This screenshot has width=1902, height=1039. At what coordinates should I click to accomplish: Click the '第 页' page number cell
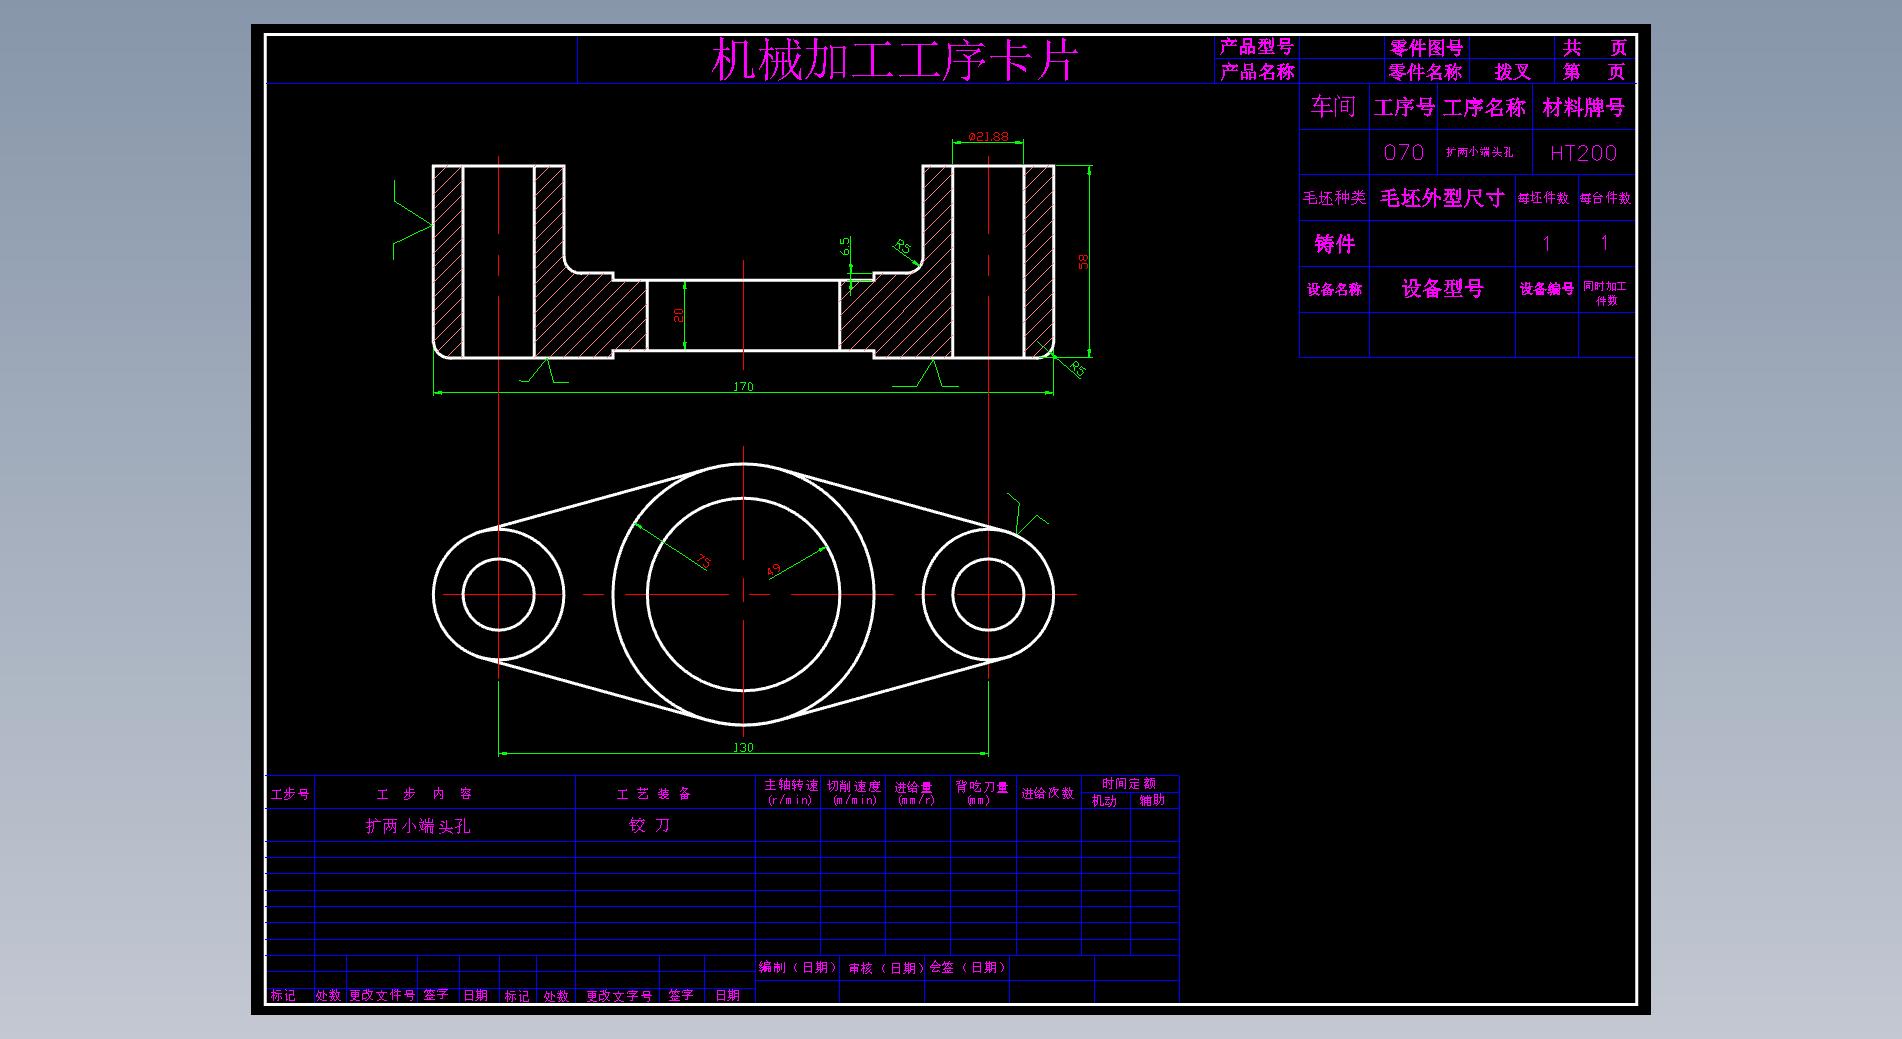click(1595, 72)
